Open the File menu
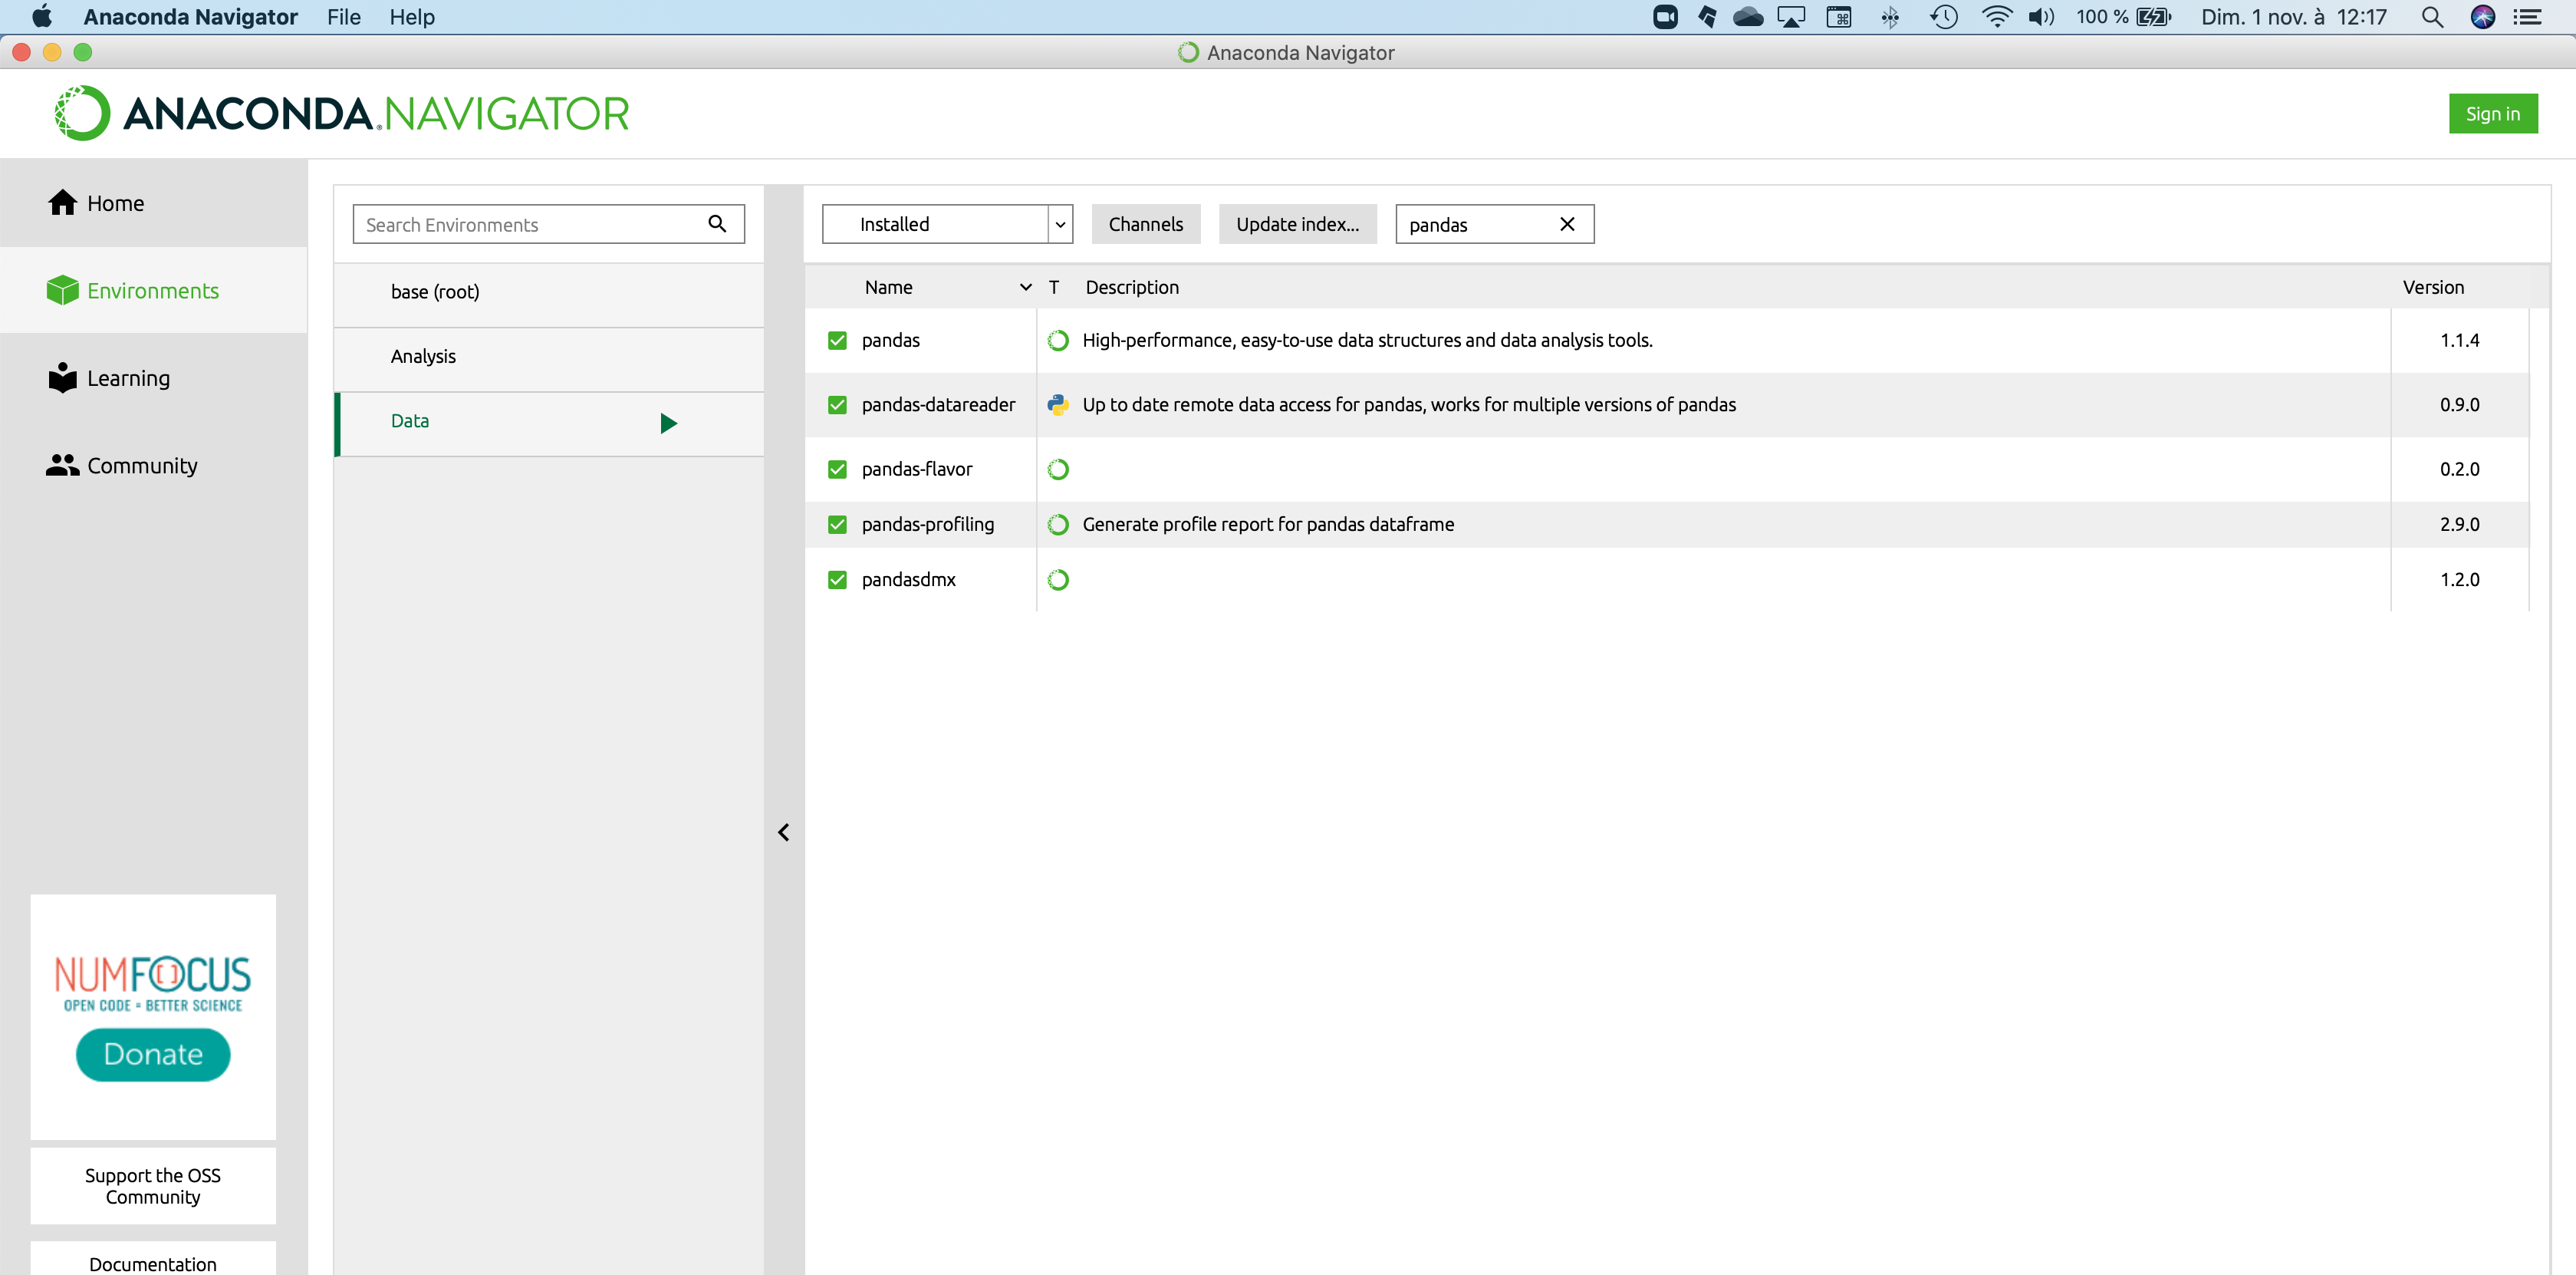This screenshot has height=1275, width=2576. pos(343,17)
